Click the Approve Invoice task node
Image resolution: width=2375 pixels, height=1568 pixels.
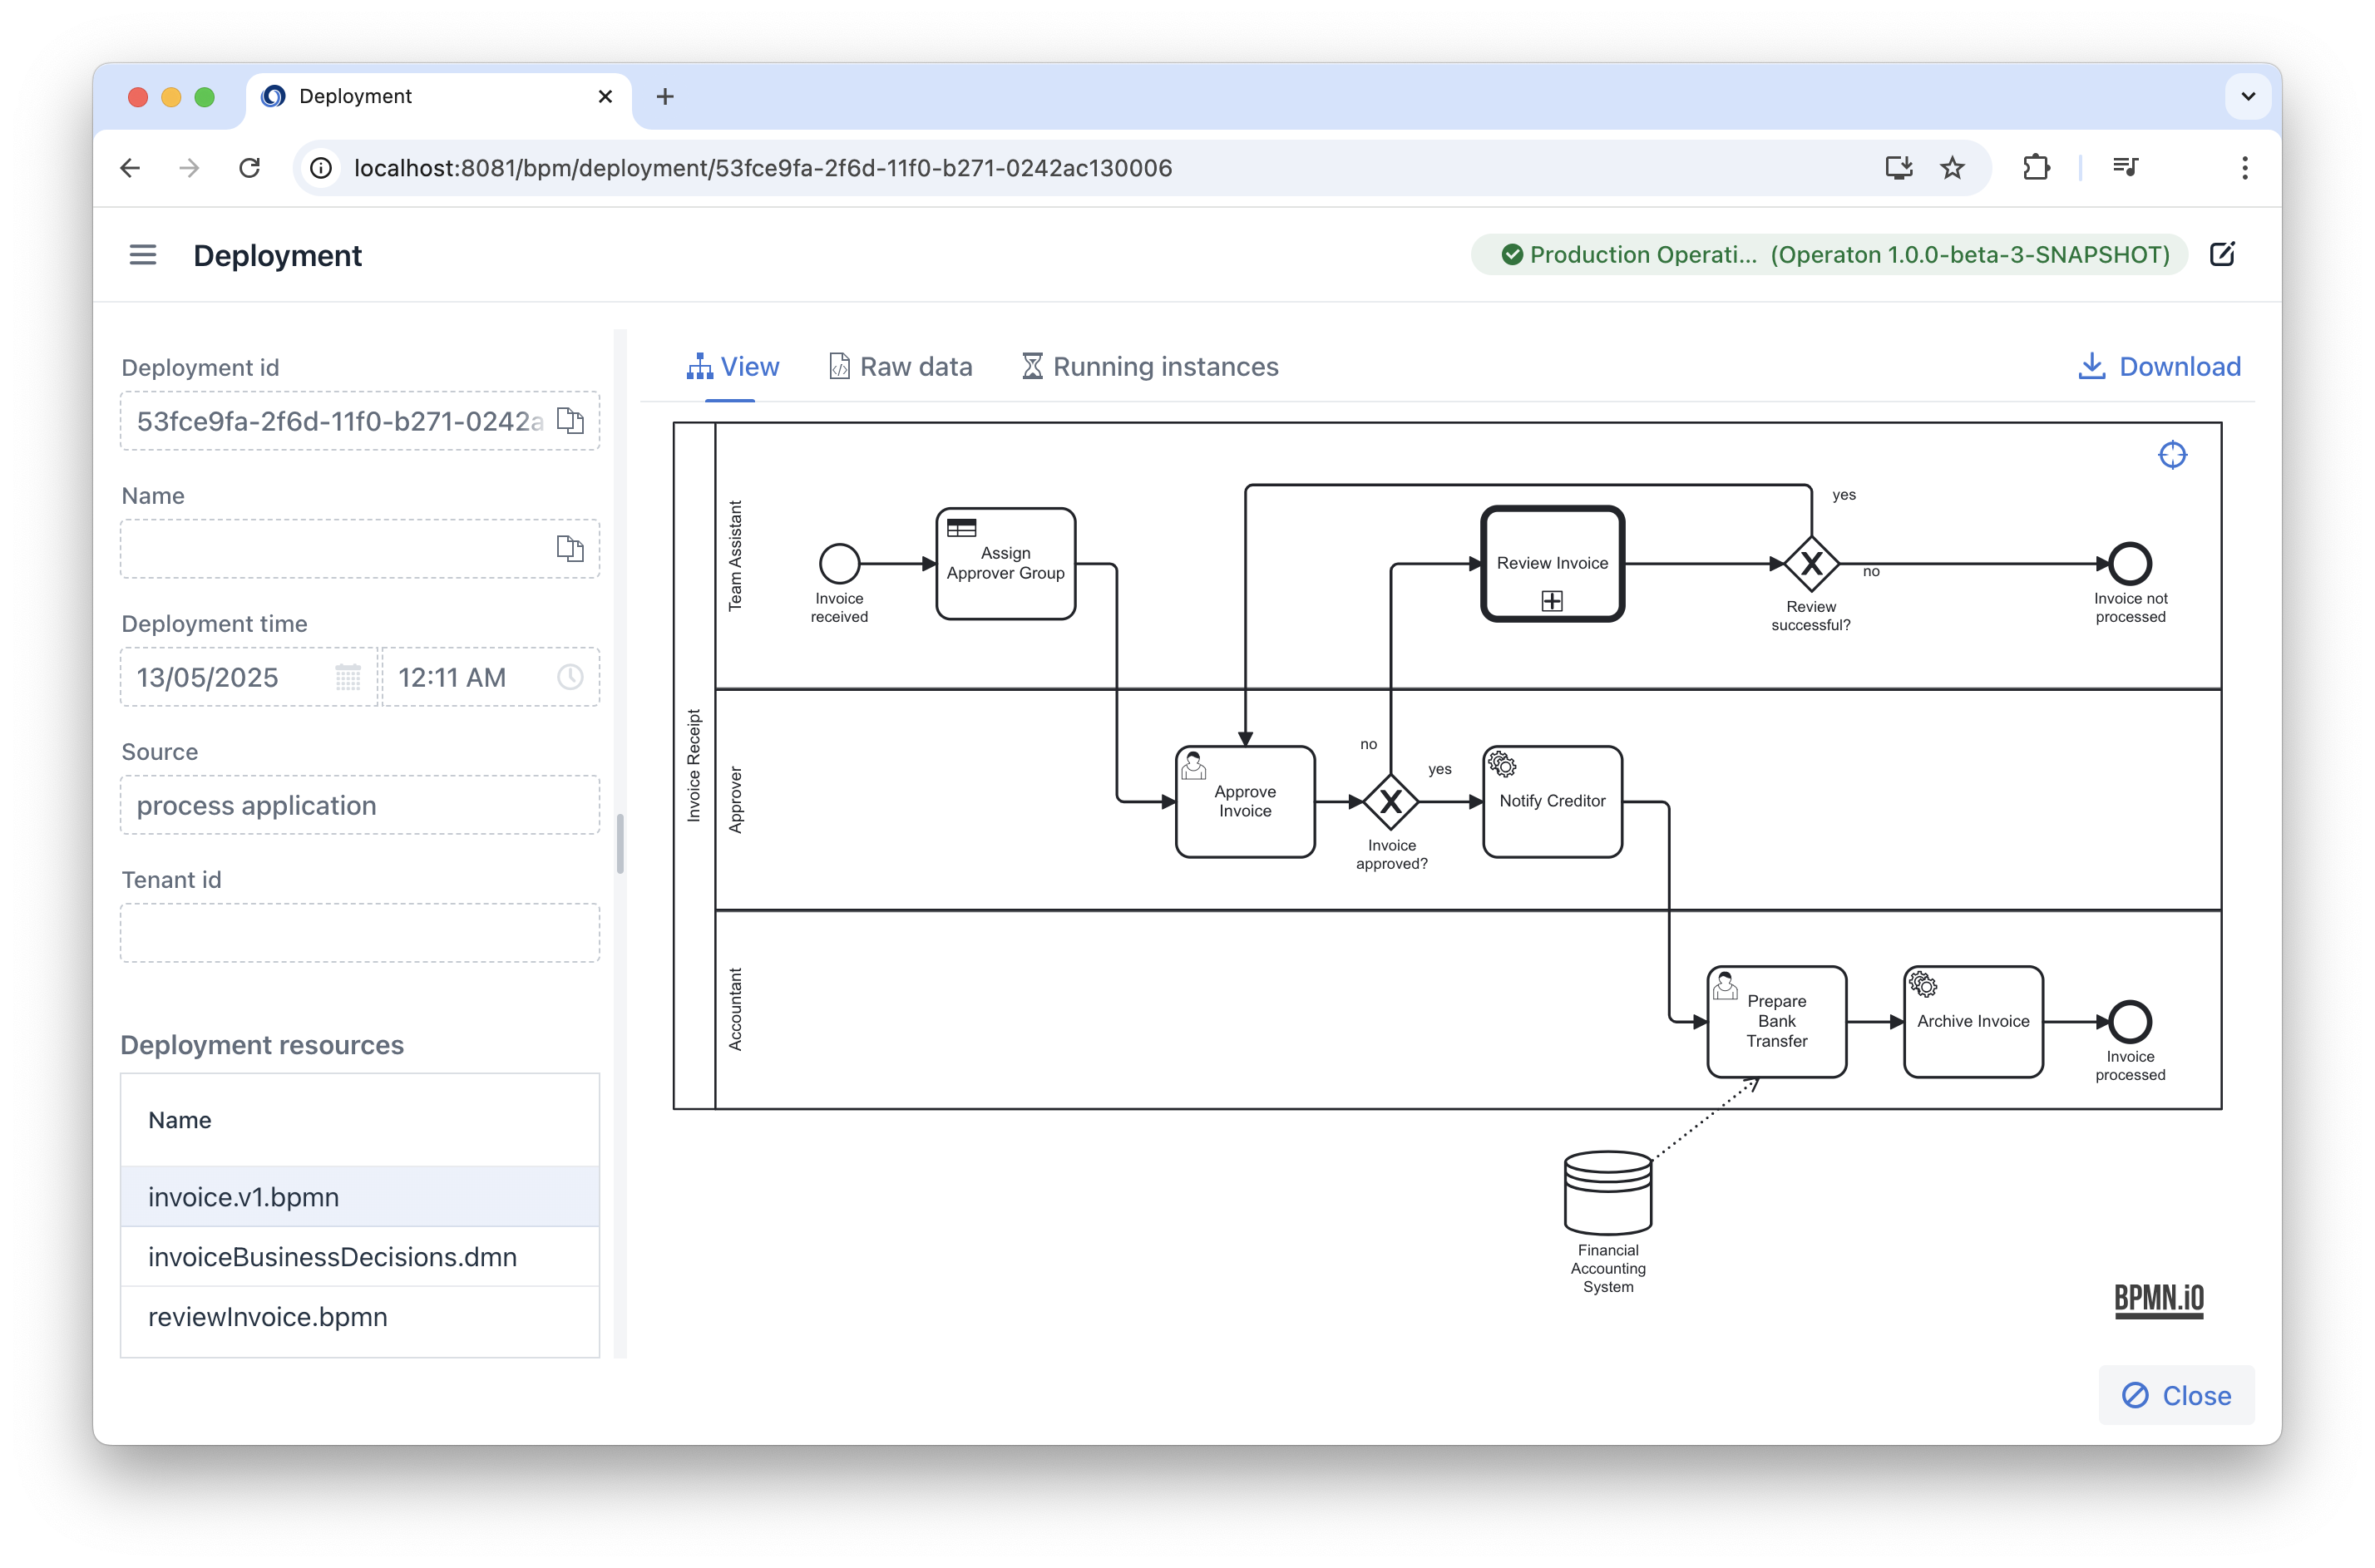(x=1245, y=802)
